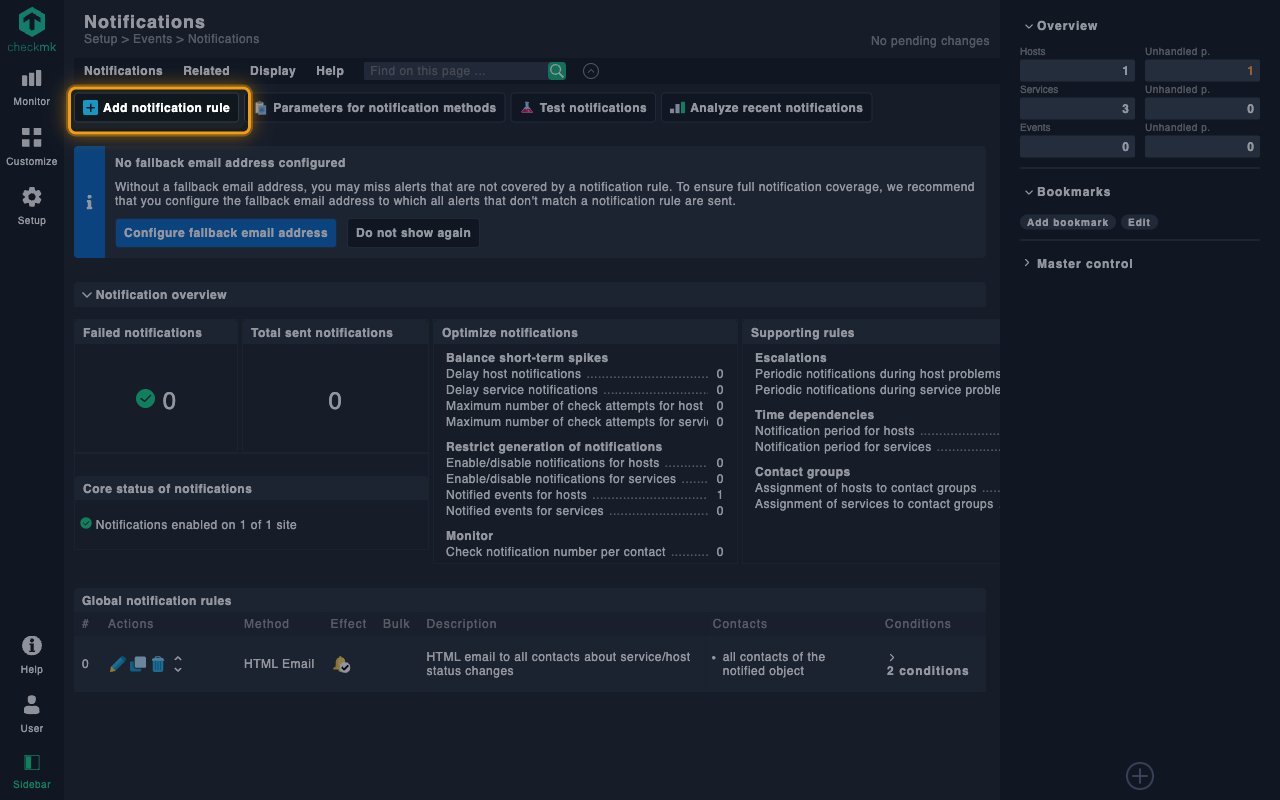Open Test notifications
This screenshot has height=800, width=1280.
click(x=583, y=108)
